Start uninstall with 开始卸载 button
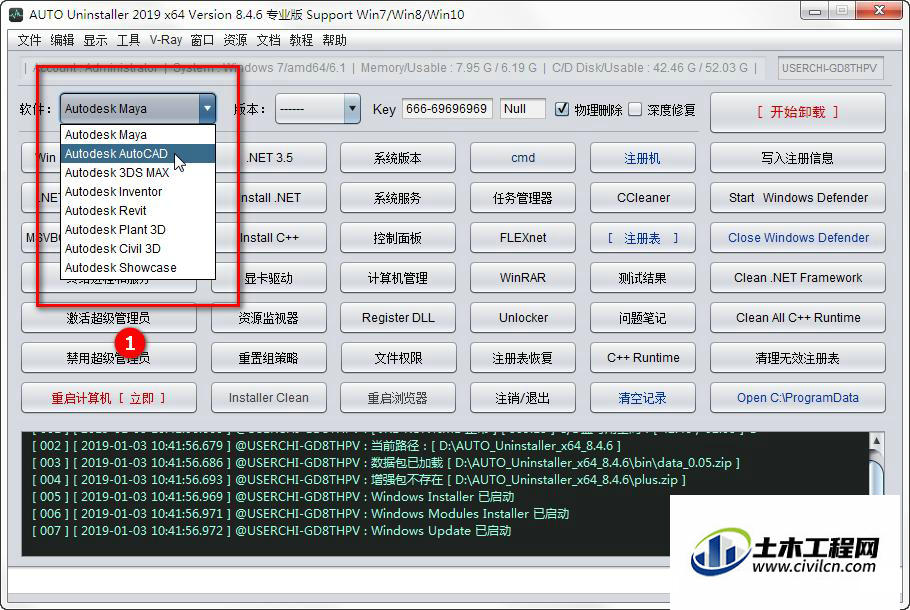The height and width of the screenshot is (610, 910). pyautogui.click(x=797, y=112)
